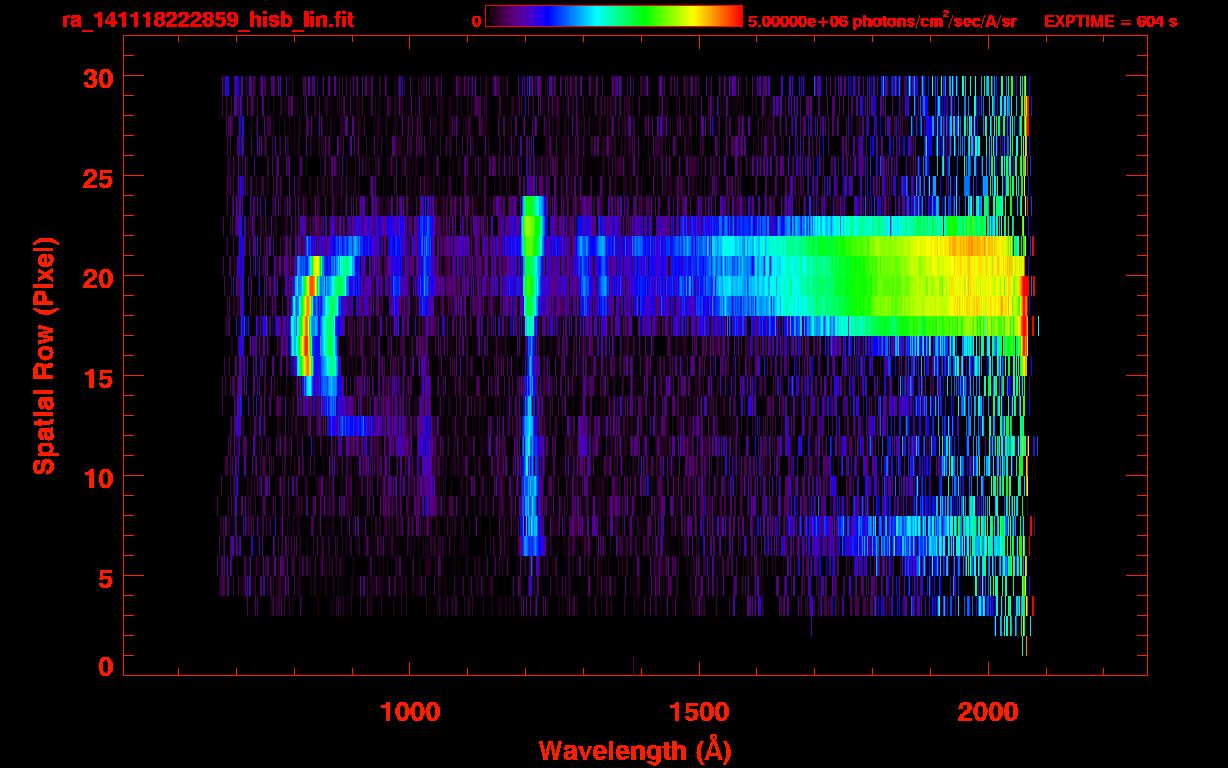Viewport: 1228px width, 768px height.
Task: Click the x-axis tick label 1500
Action: pyautogui.click(x=699, y=710)
